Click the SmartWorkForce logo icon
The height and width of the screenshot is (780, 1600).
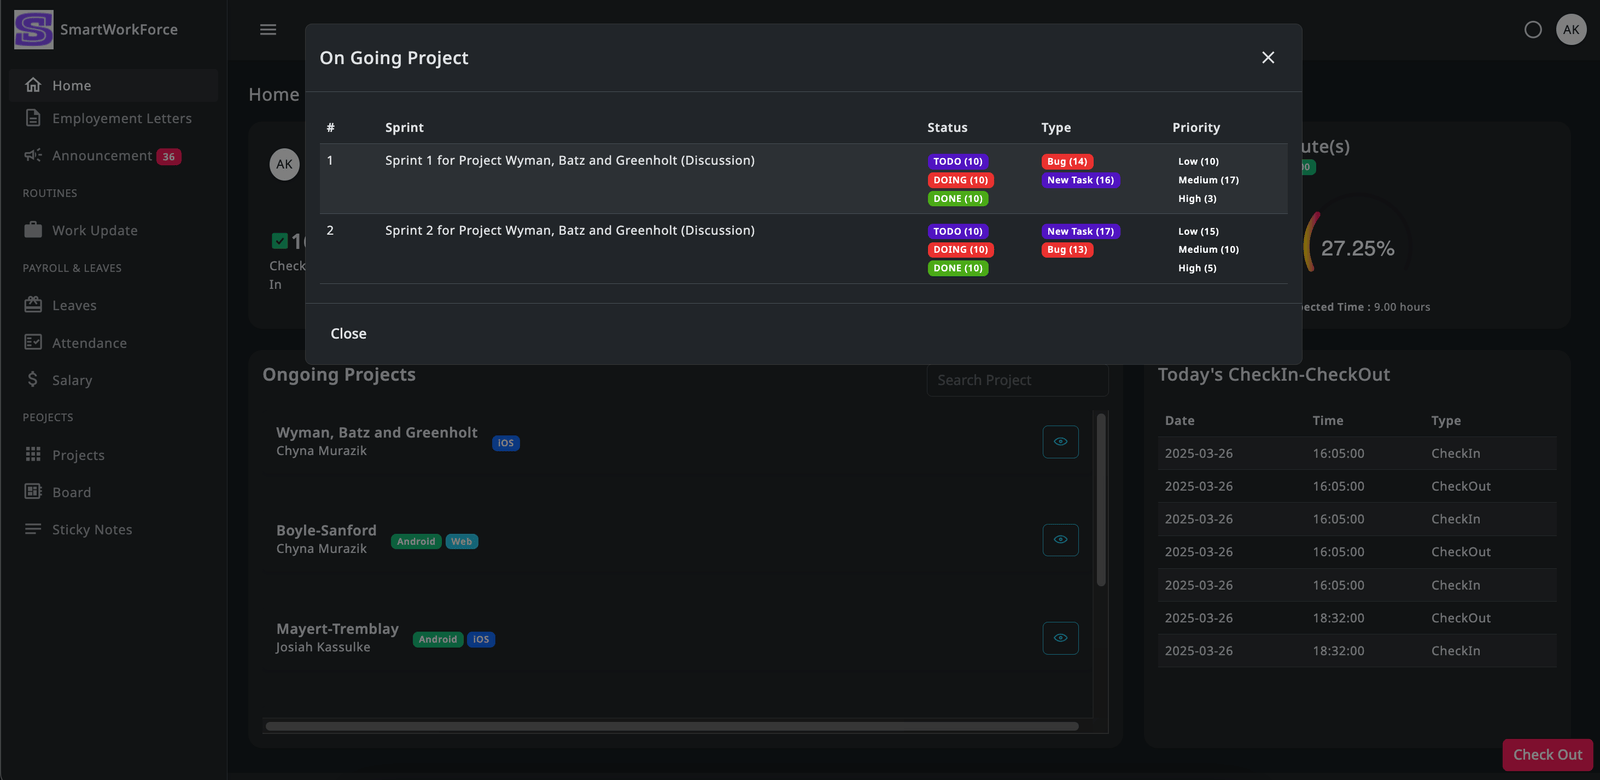click(33, 30)
